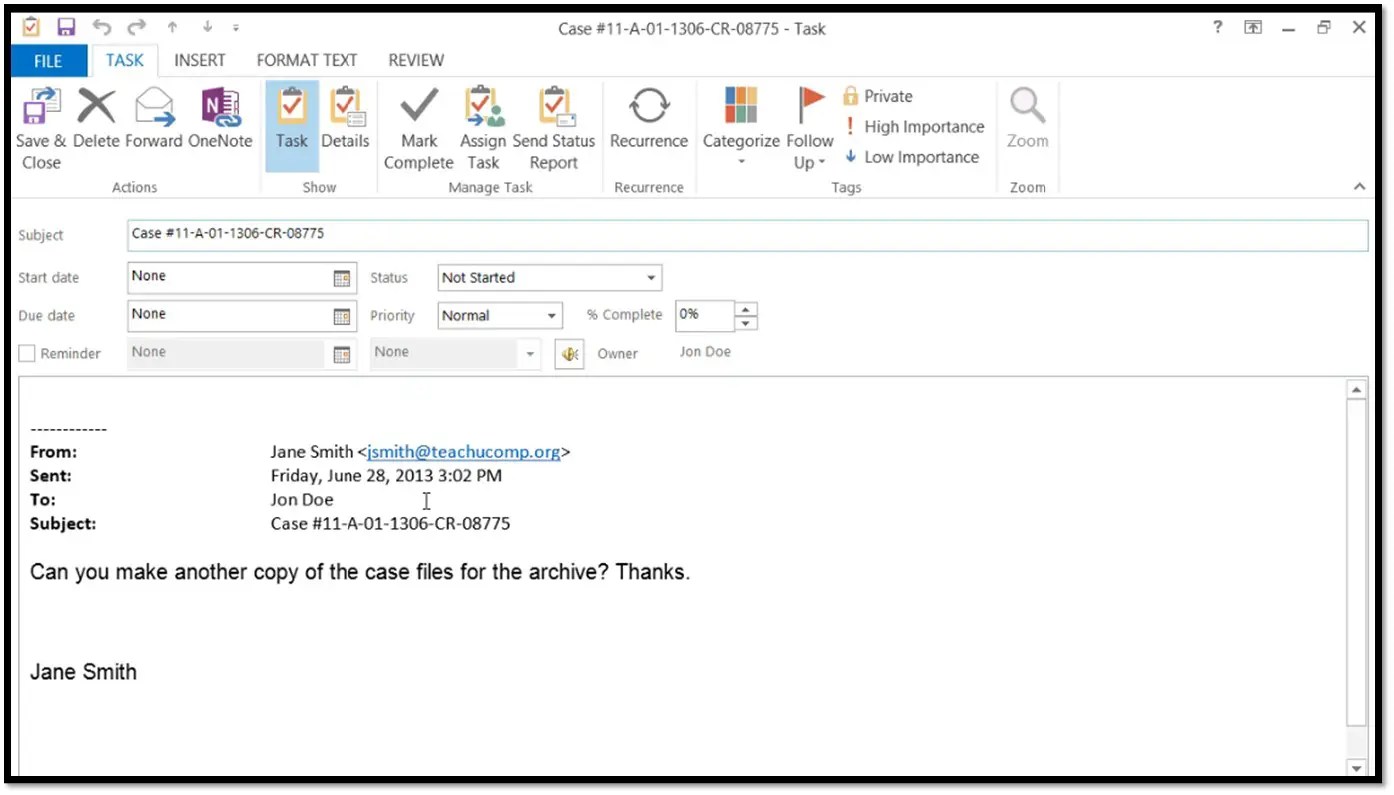This screenshot has height=795, width=1394.
Task: Set Low Importance on task
Action: [910, 157]
